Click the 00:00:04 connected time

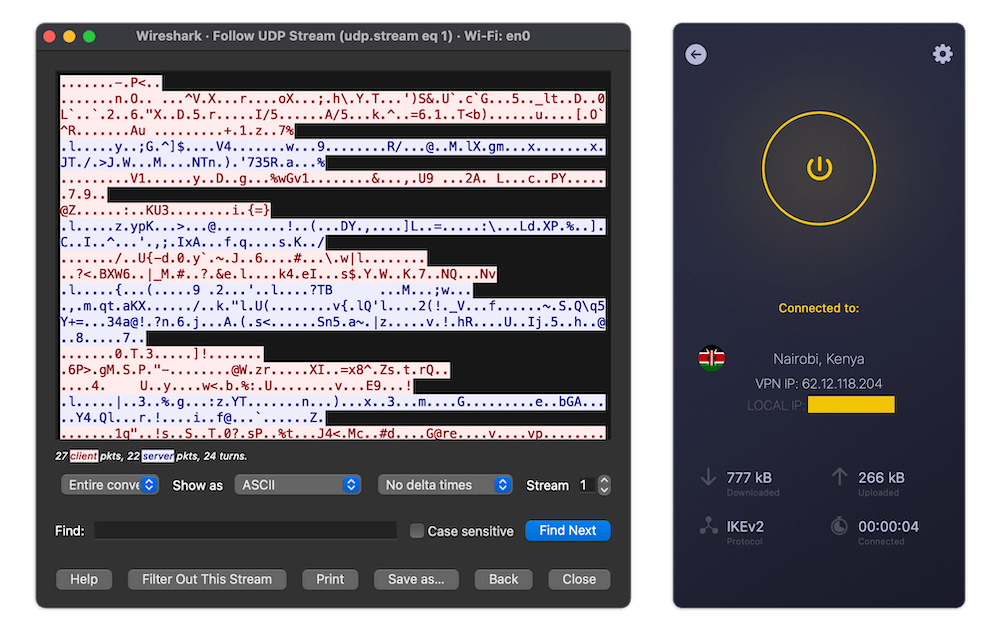tap(888, 527)
